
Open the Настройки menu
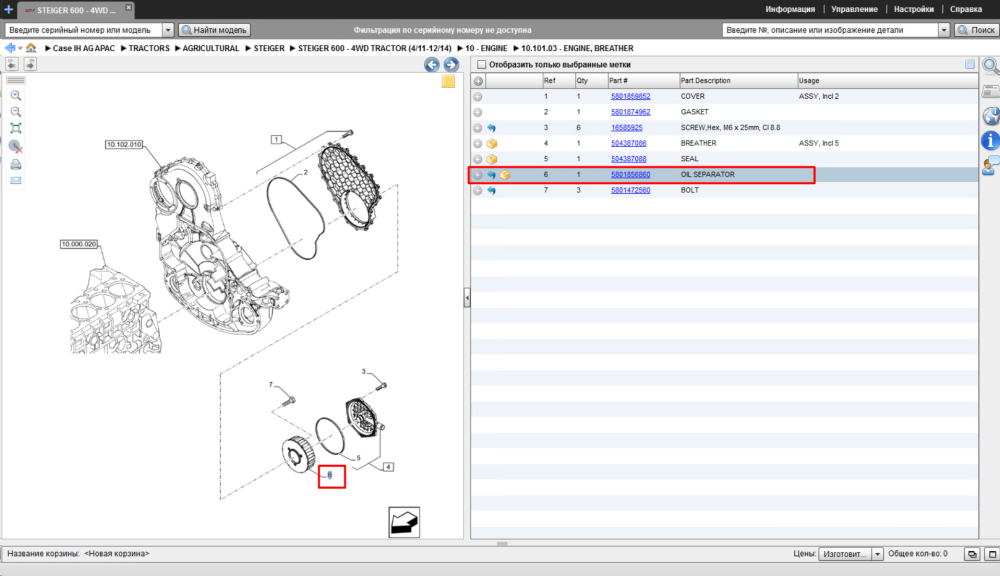click(913, 10)
